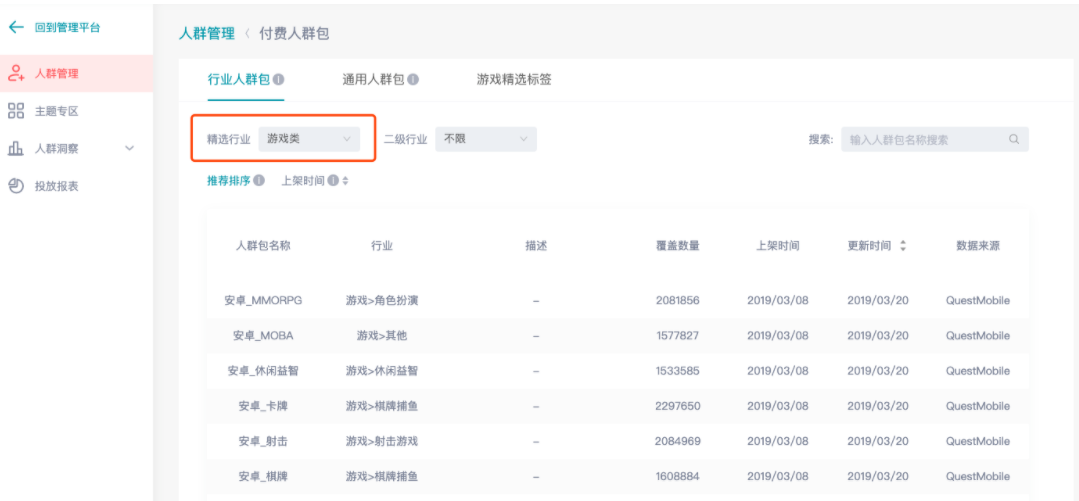Image resolution: width=1079 pixels, height=501 pixels.
Task: Select the 安卓_MOBA row name
Action: tap(263, 336)
